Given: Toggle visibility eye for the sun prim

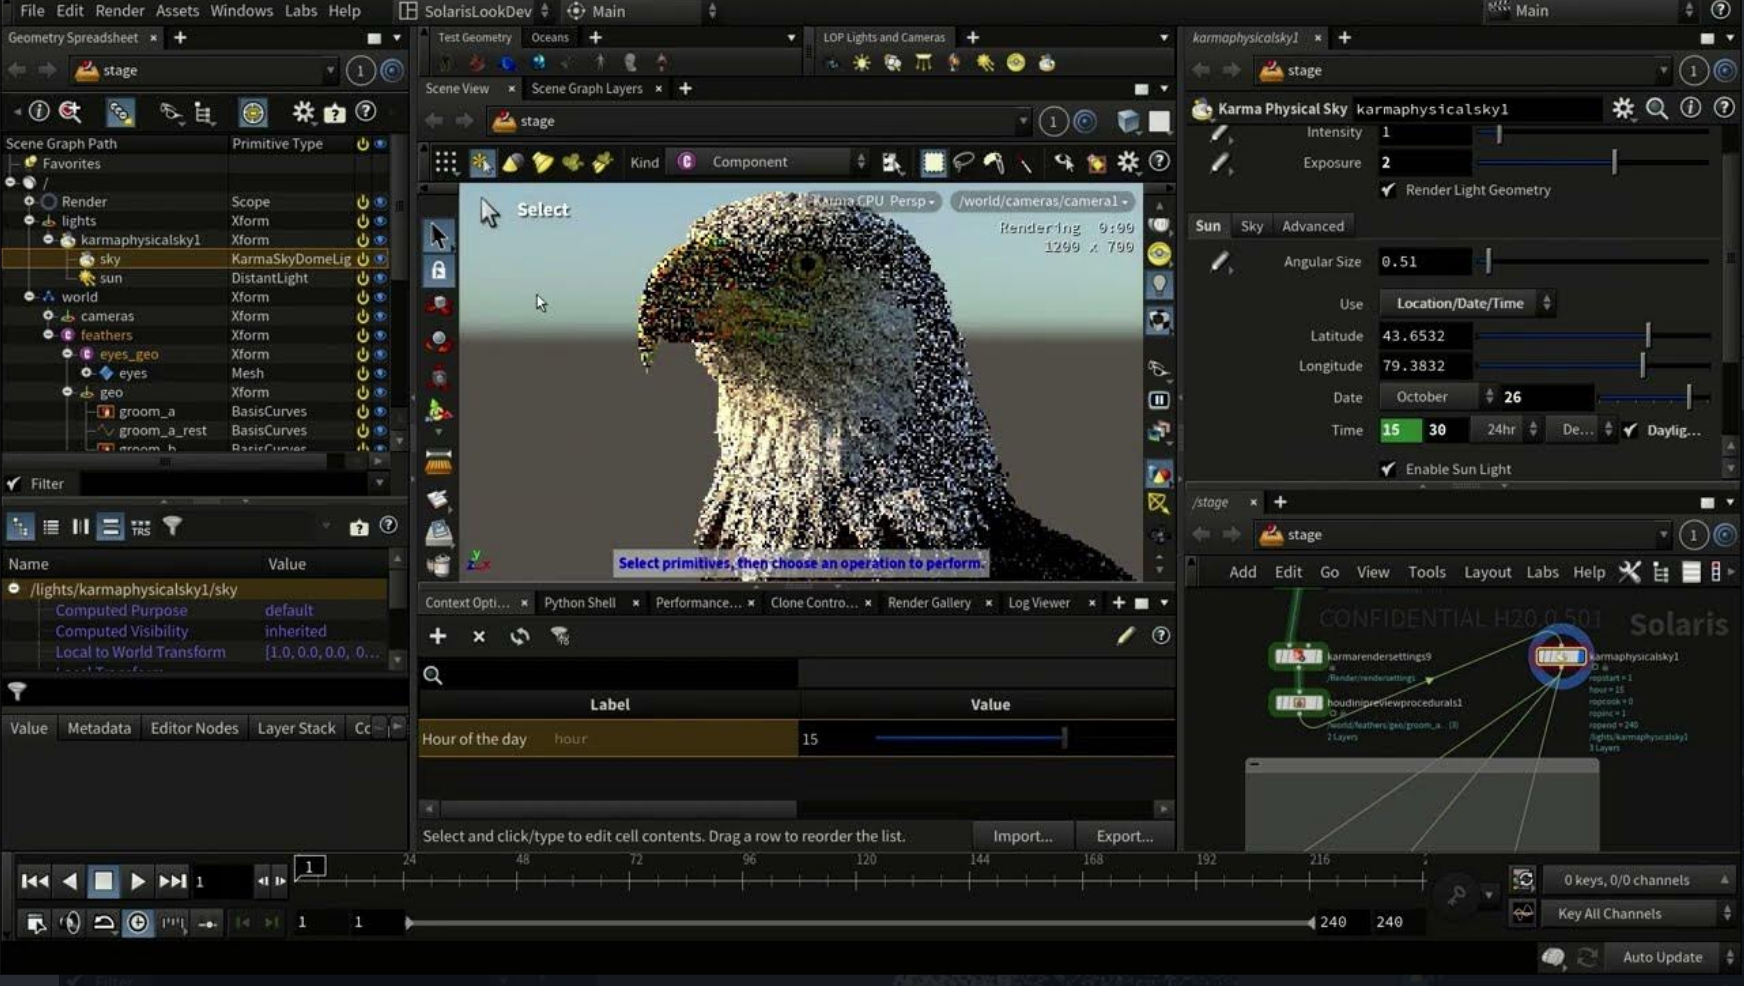Looking at the screenshot, I should coord(380,278).
